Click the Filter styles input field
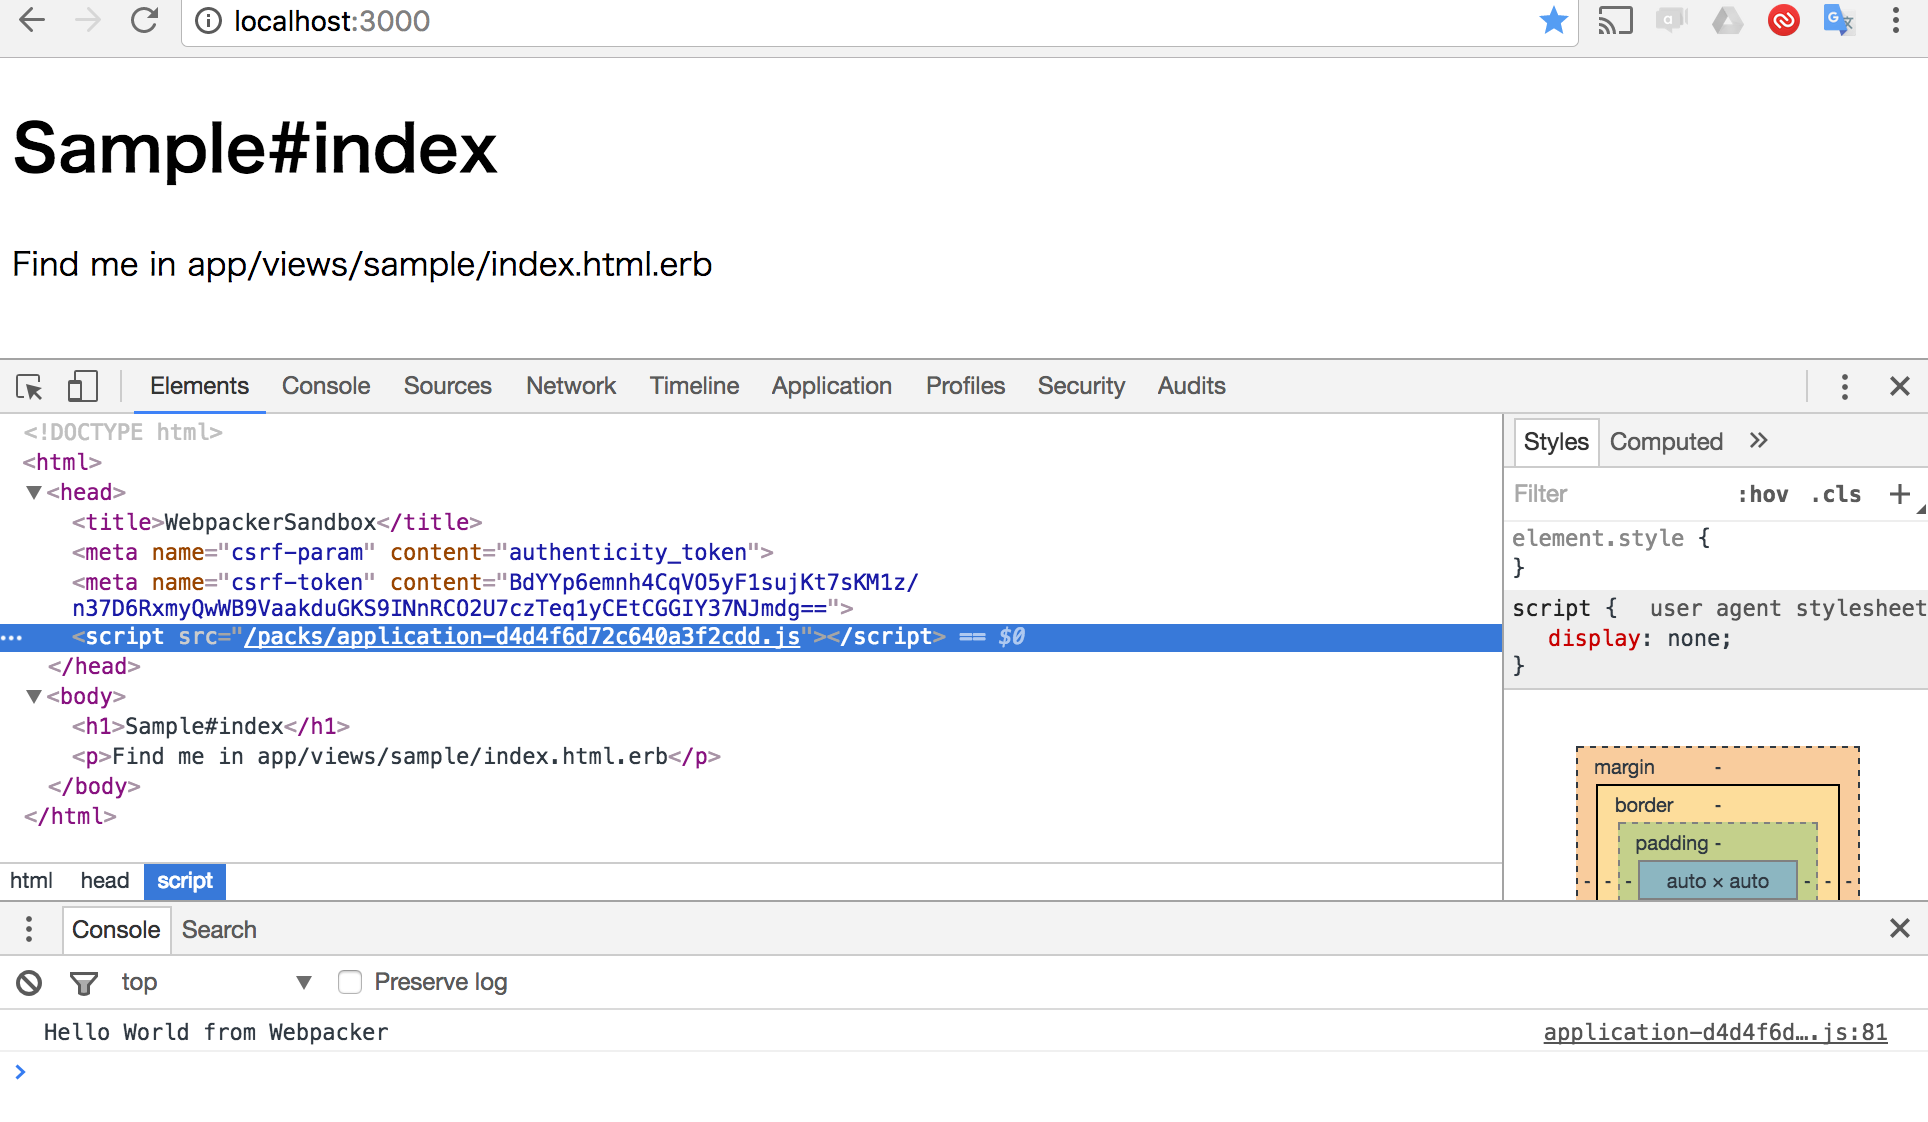The image size is (1928, 1122). 1610,494
